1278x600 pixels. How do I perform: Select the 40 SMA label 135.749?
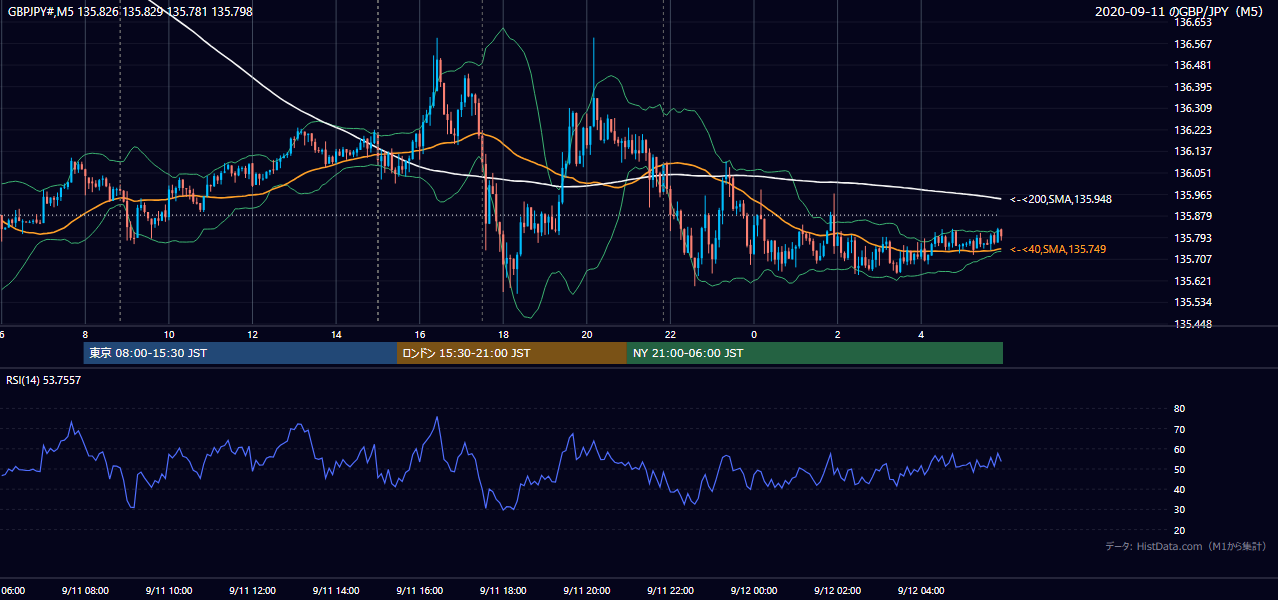pos(1058,249)
